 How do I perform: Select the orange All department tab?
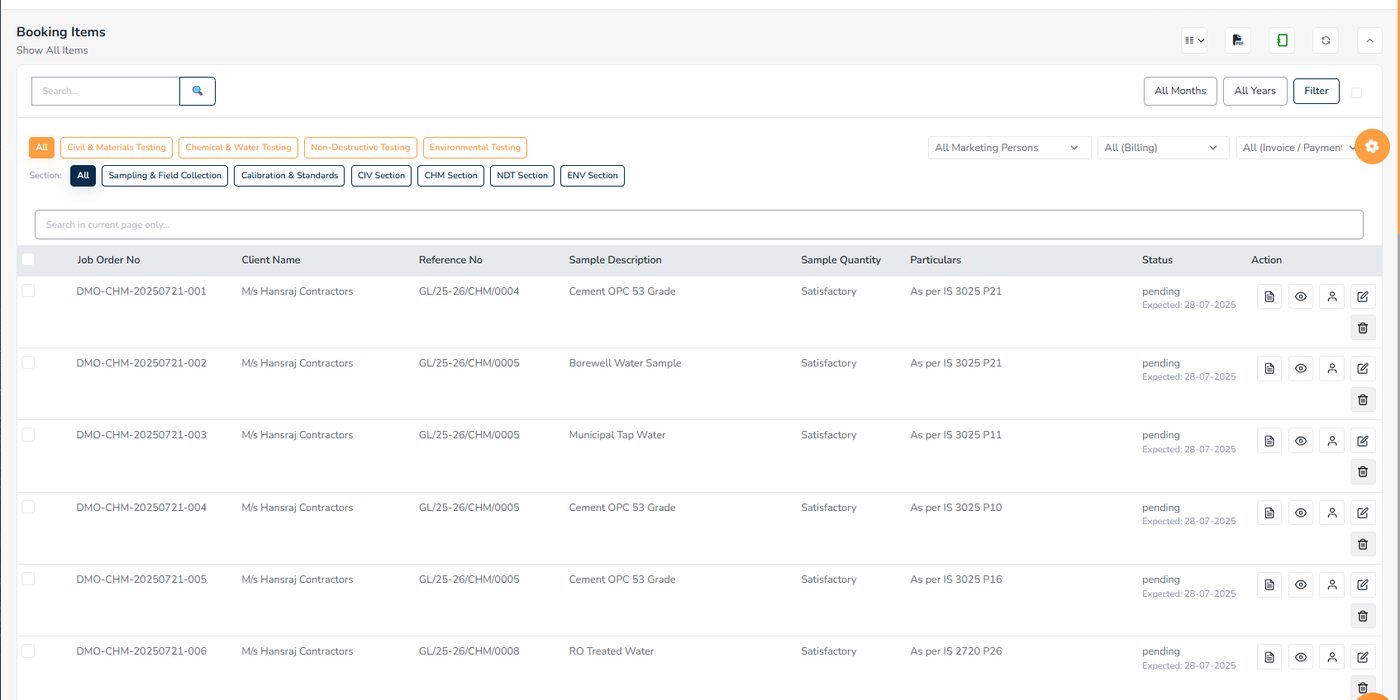[x=41, y=147]
